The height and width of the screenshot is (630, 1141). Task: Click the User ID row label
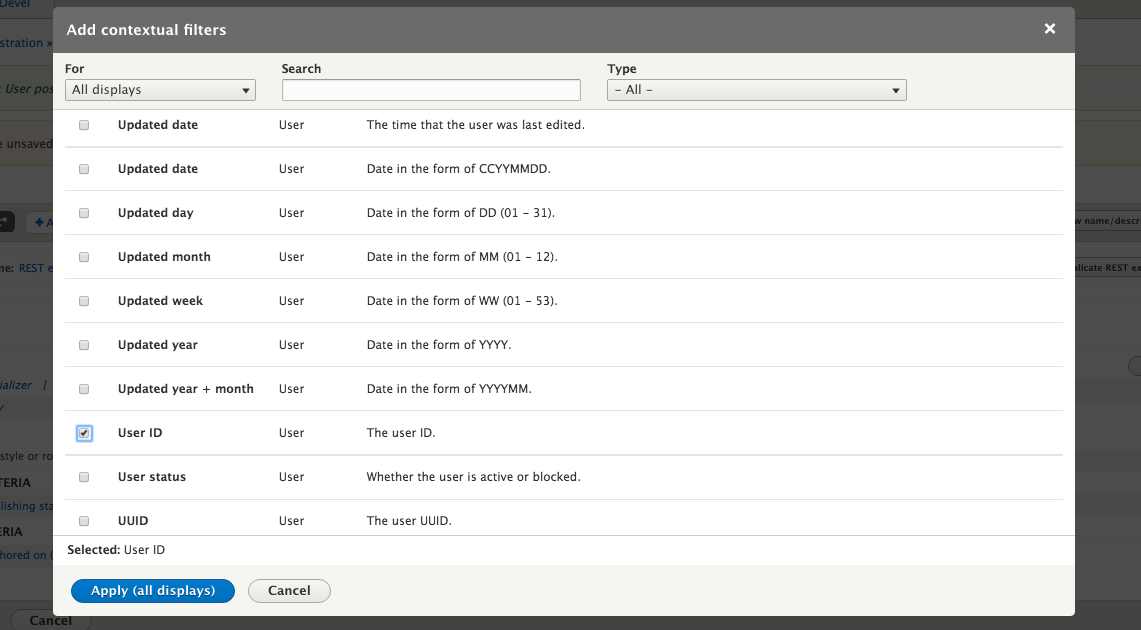[x=140, y=433]
